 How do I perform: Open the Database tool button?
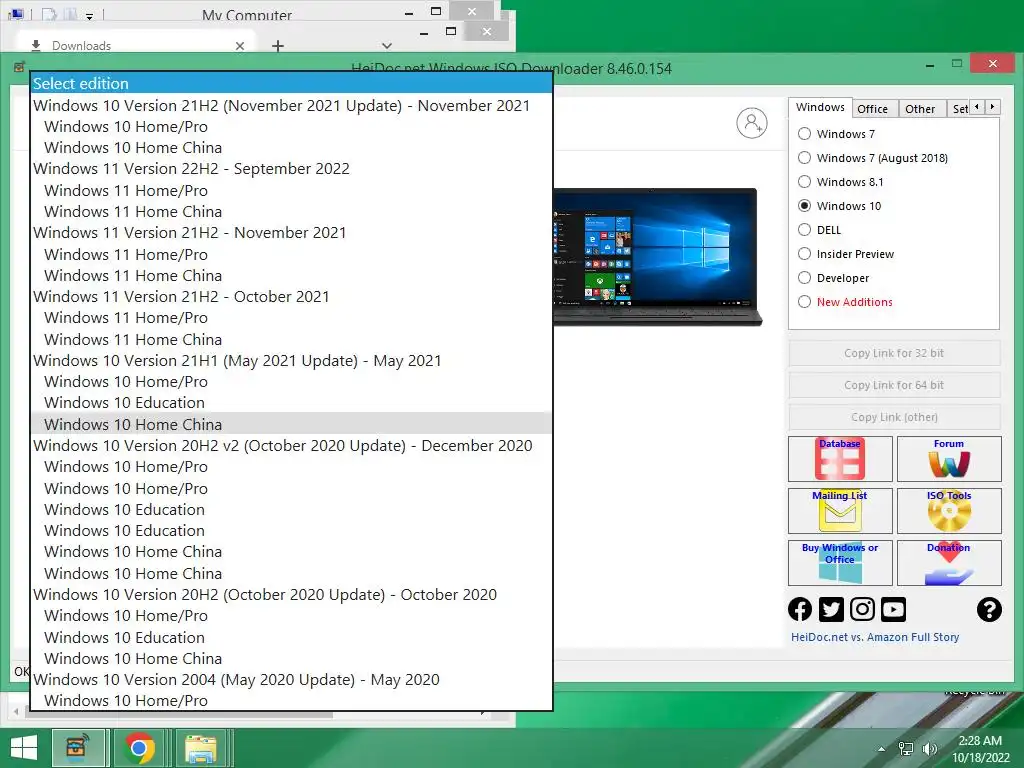pyautogui.click(x=840, y=458)
